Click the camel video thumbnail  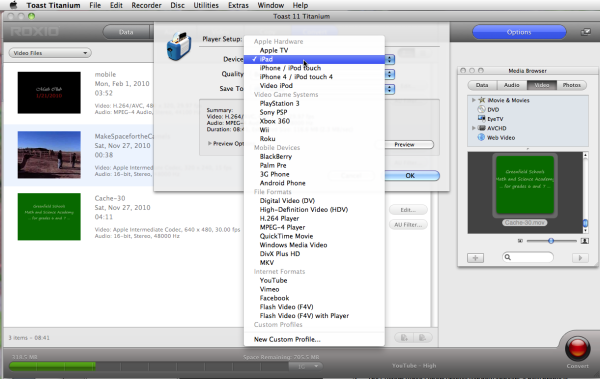(x=49, y=155)
